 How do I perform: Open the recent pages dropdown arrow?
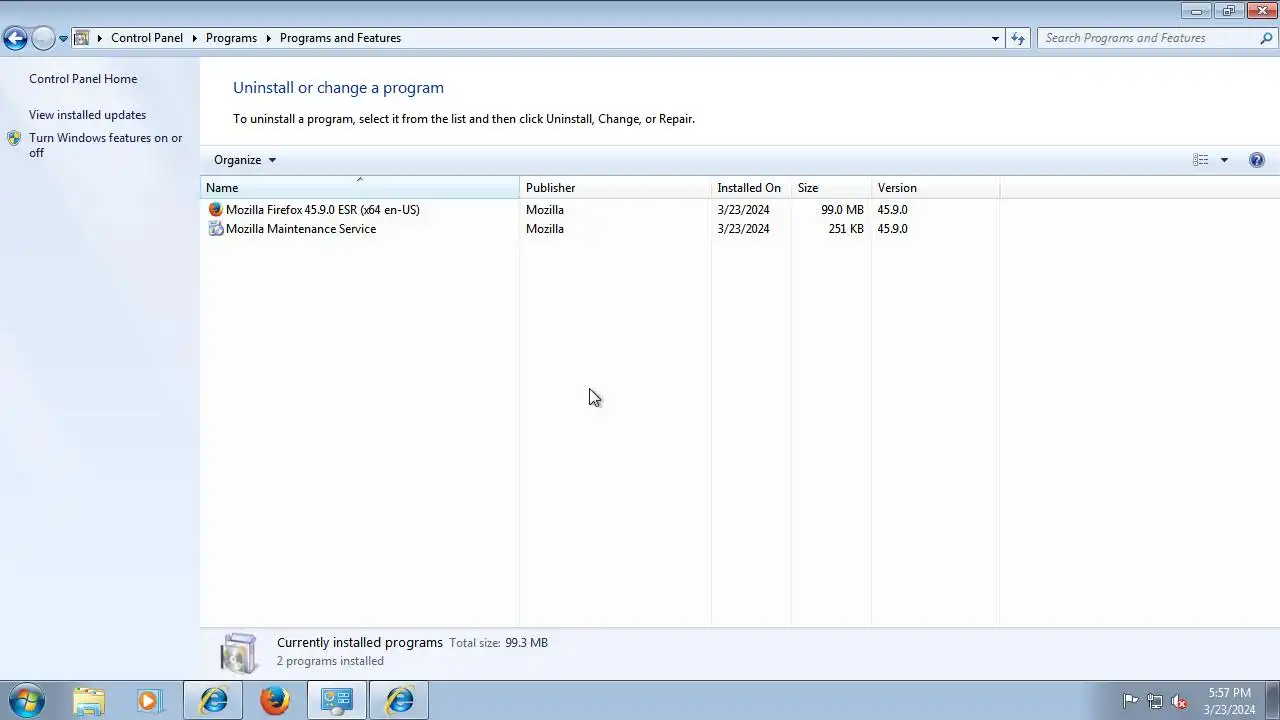click(63, 39)
